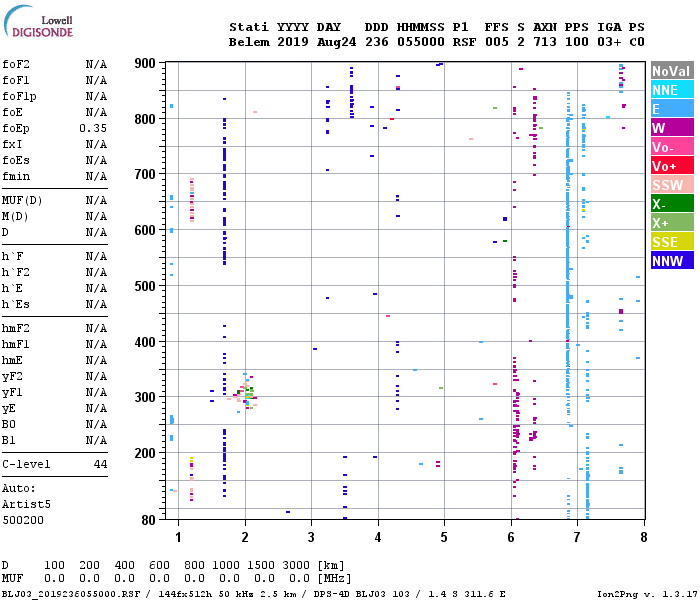This screenshot has height=600, width=700.
Task: Click the h`F parameter label
Action: 12,256
